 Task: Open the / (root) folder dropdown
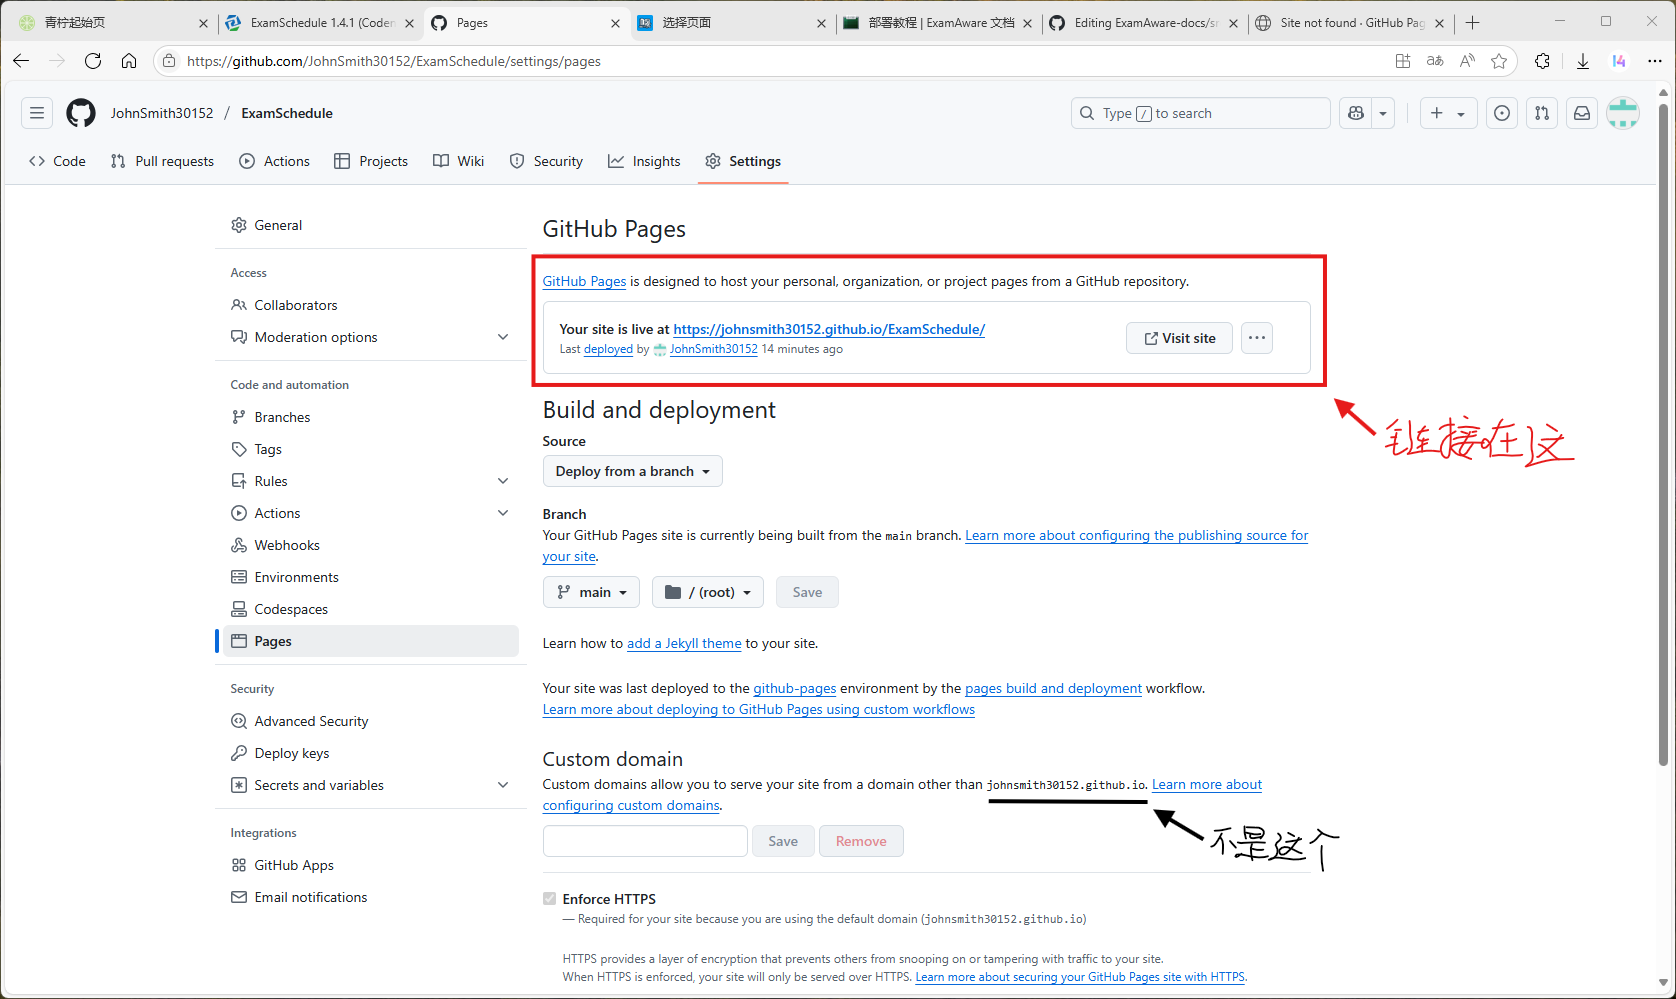707,592
